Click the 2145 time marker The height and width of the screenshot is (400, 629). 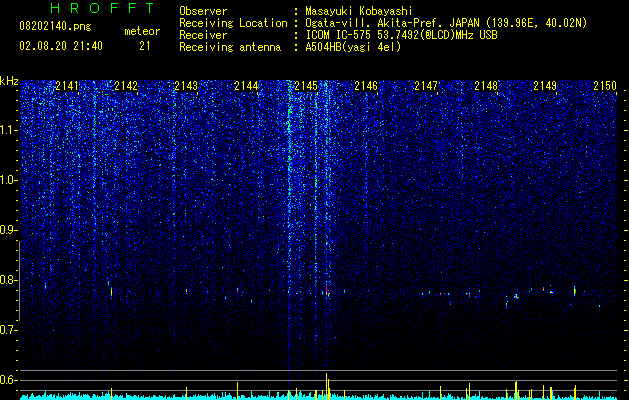(x=306, y=86)
